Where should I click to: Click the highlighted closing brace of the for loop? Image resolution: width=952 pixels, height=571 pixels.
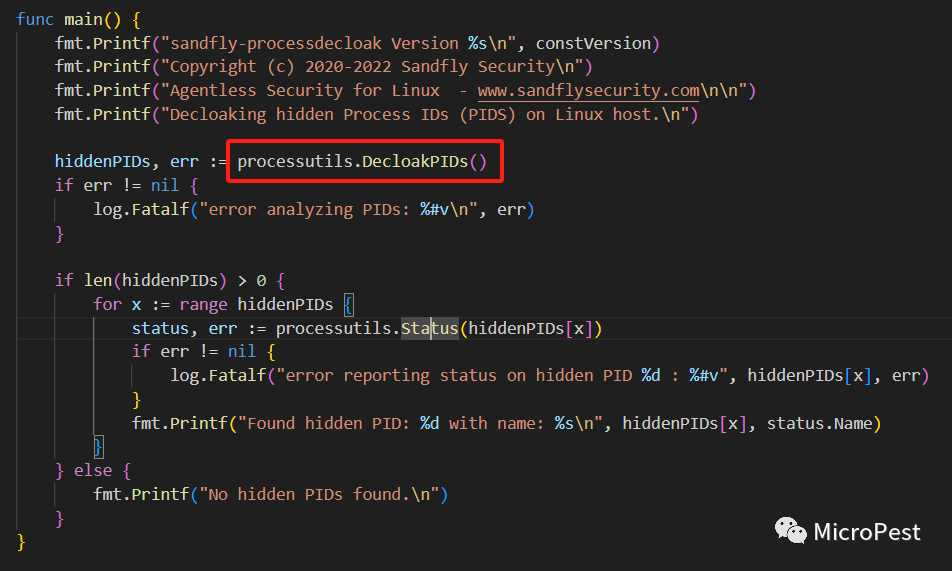click(x=98, y=447)
